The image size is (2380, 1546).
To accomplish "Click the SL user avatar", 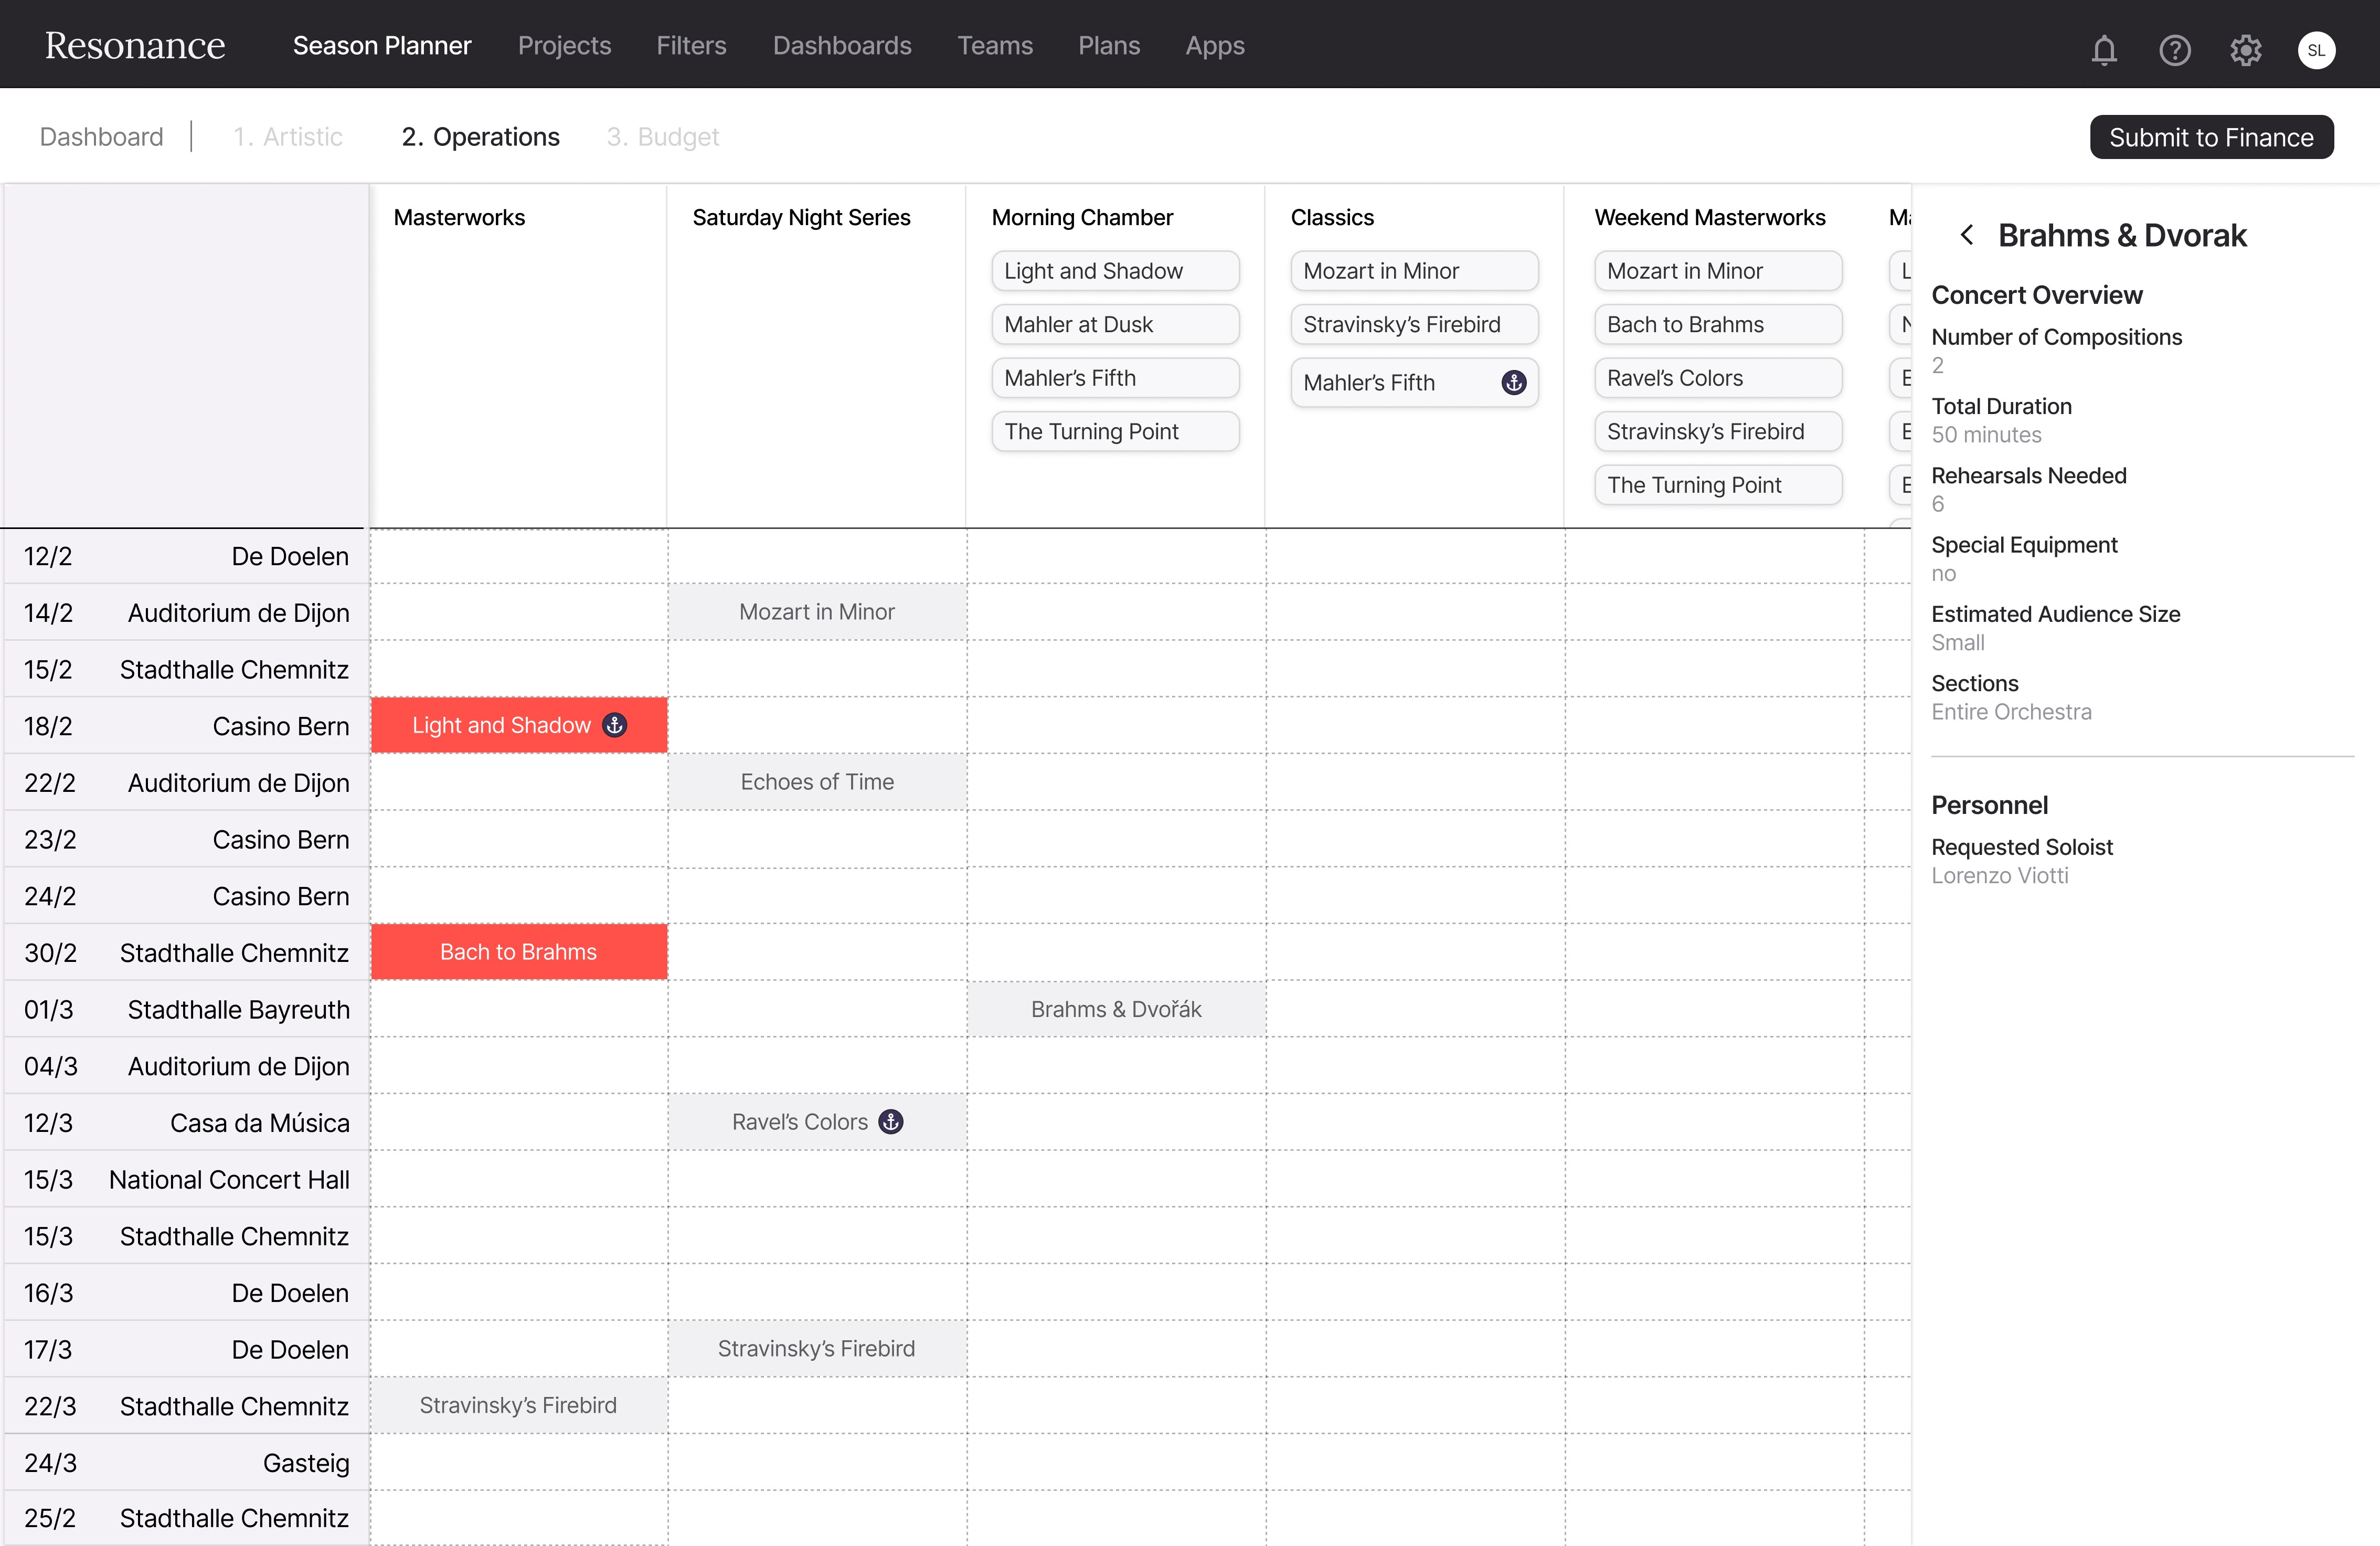I will coord(2316,49).
